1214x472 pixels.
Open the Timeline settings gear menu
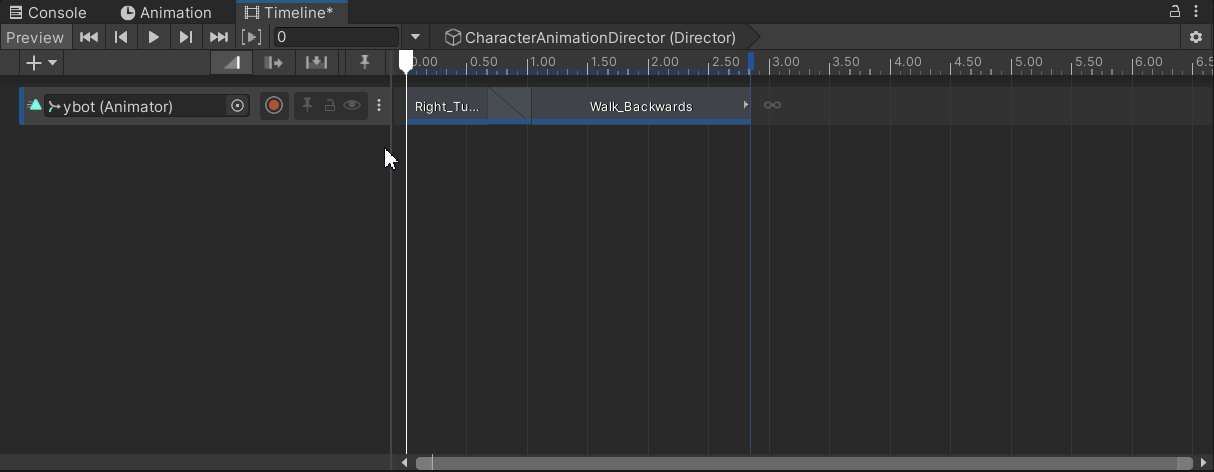tap(1196, 37)
